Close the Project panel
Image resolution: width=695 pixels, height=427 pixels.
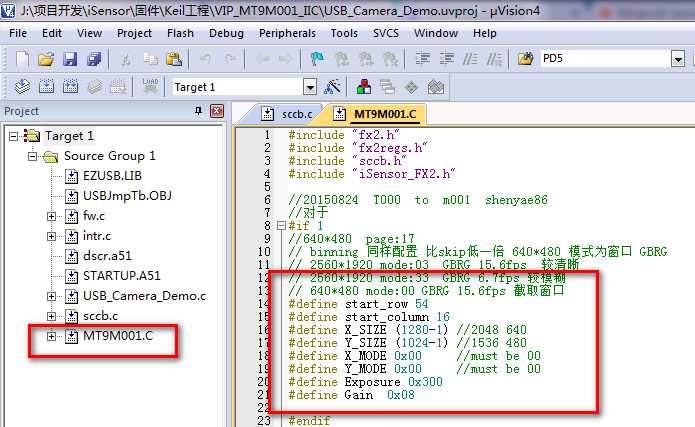point(217,110)
